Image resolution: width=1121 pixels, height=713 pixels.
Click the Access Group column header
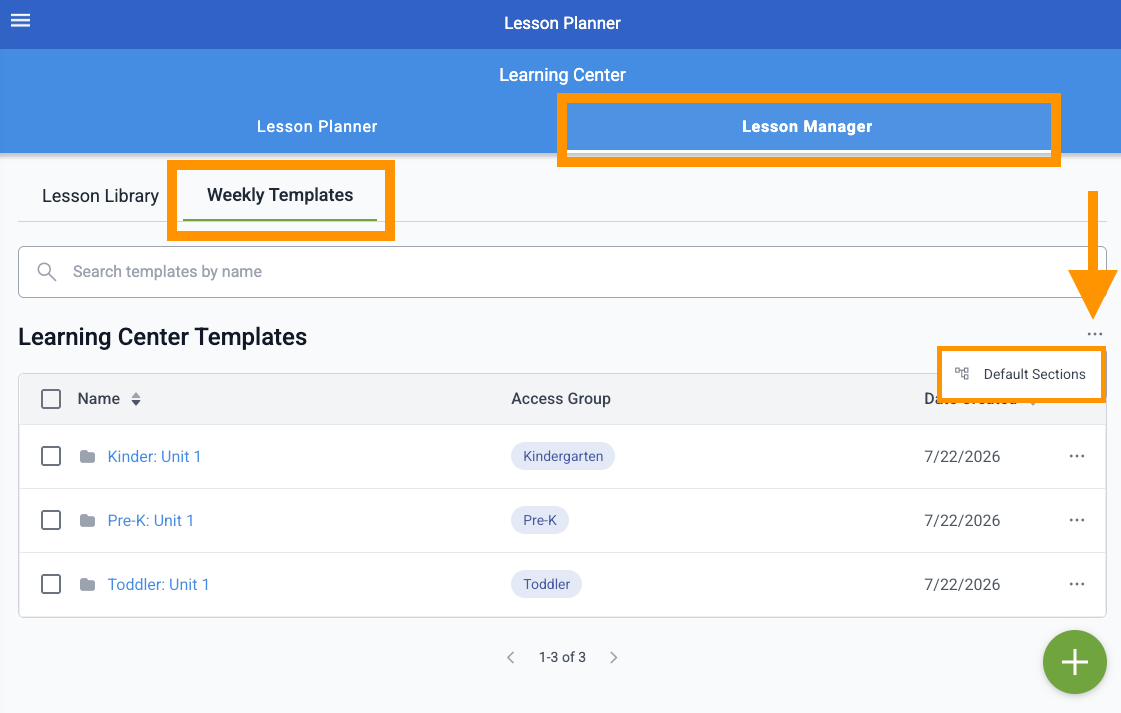[x=560, y=399]
